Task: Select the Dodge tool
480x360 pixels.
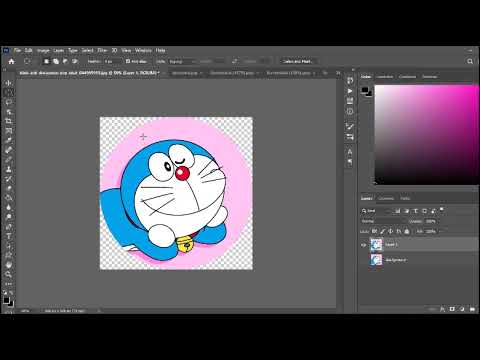Action: coord(9,217)
